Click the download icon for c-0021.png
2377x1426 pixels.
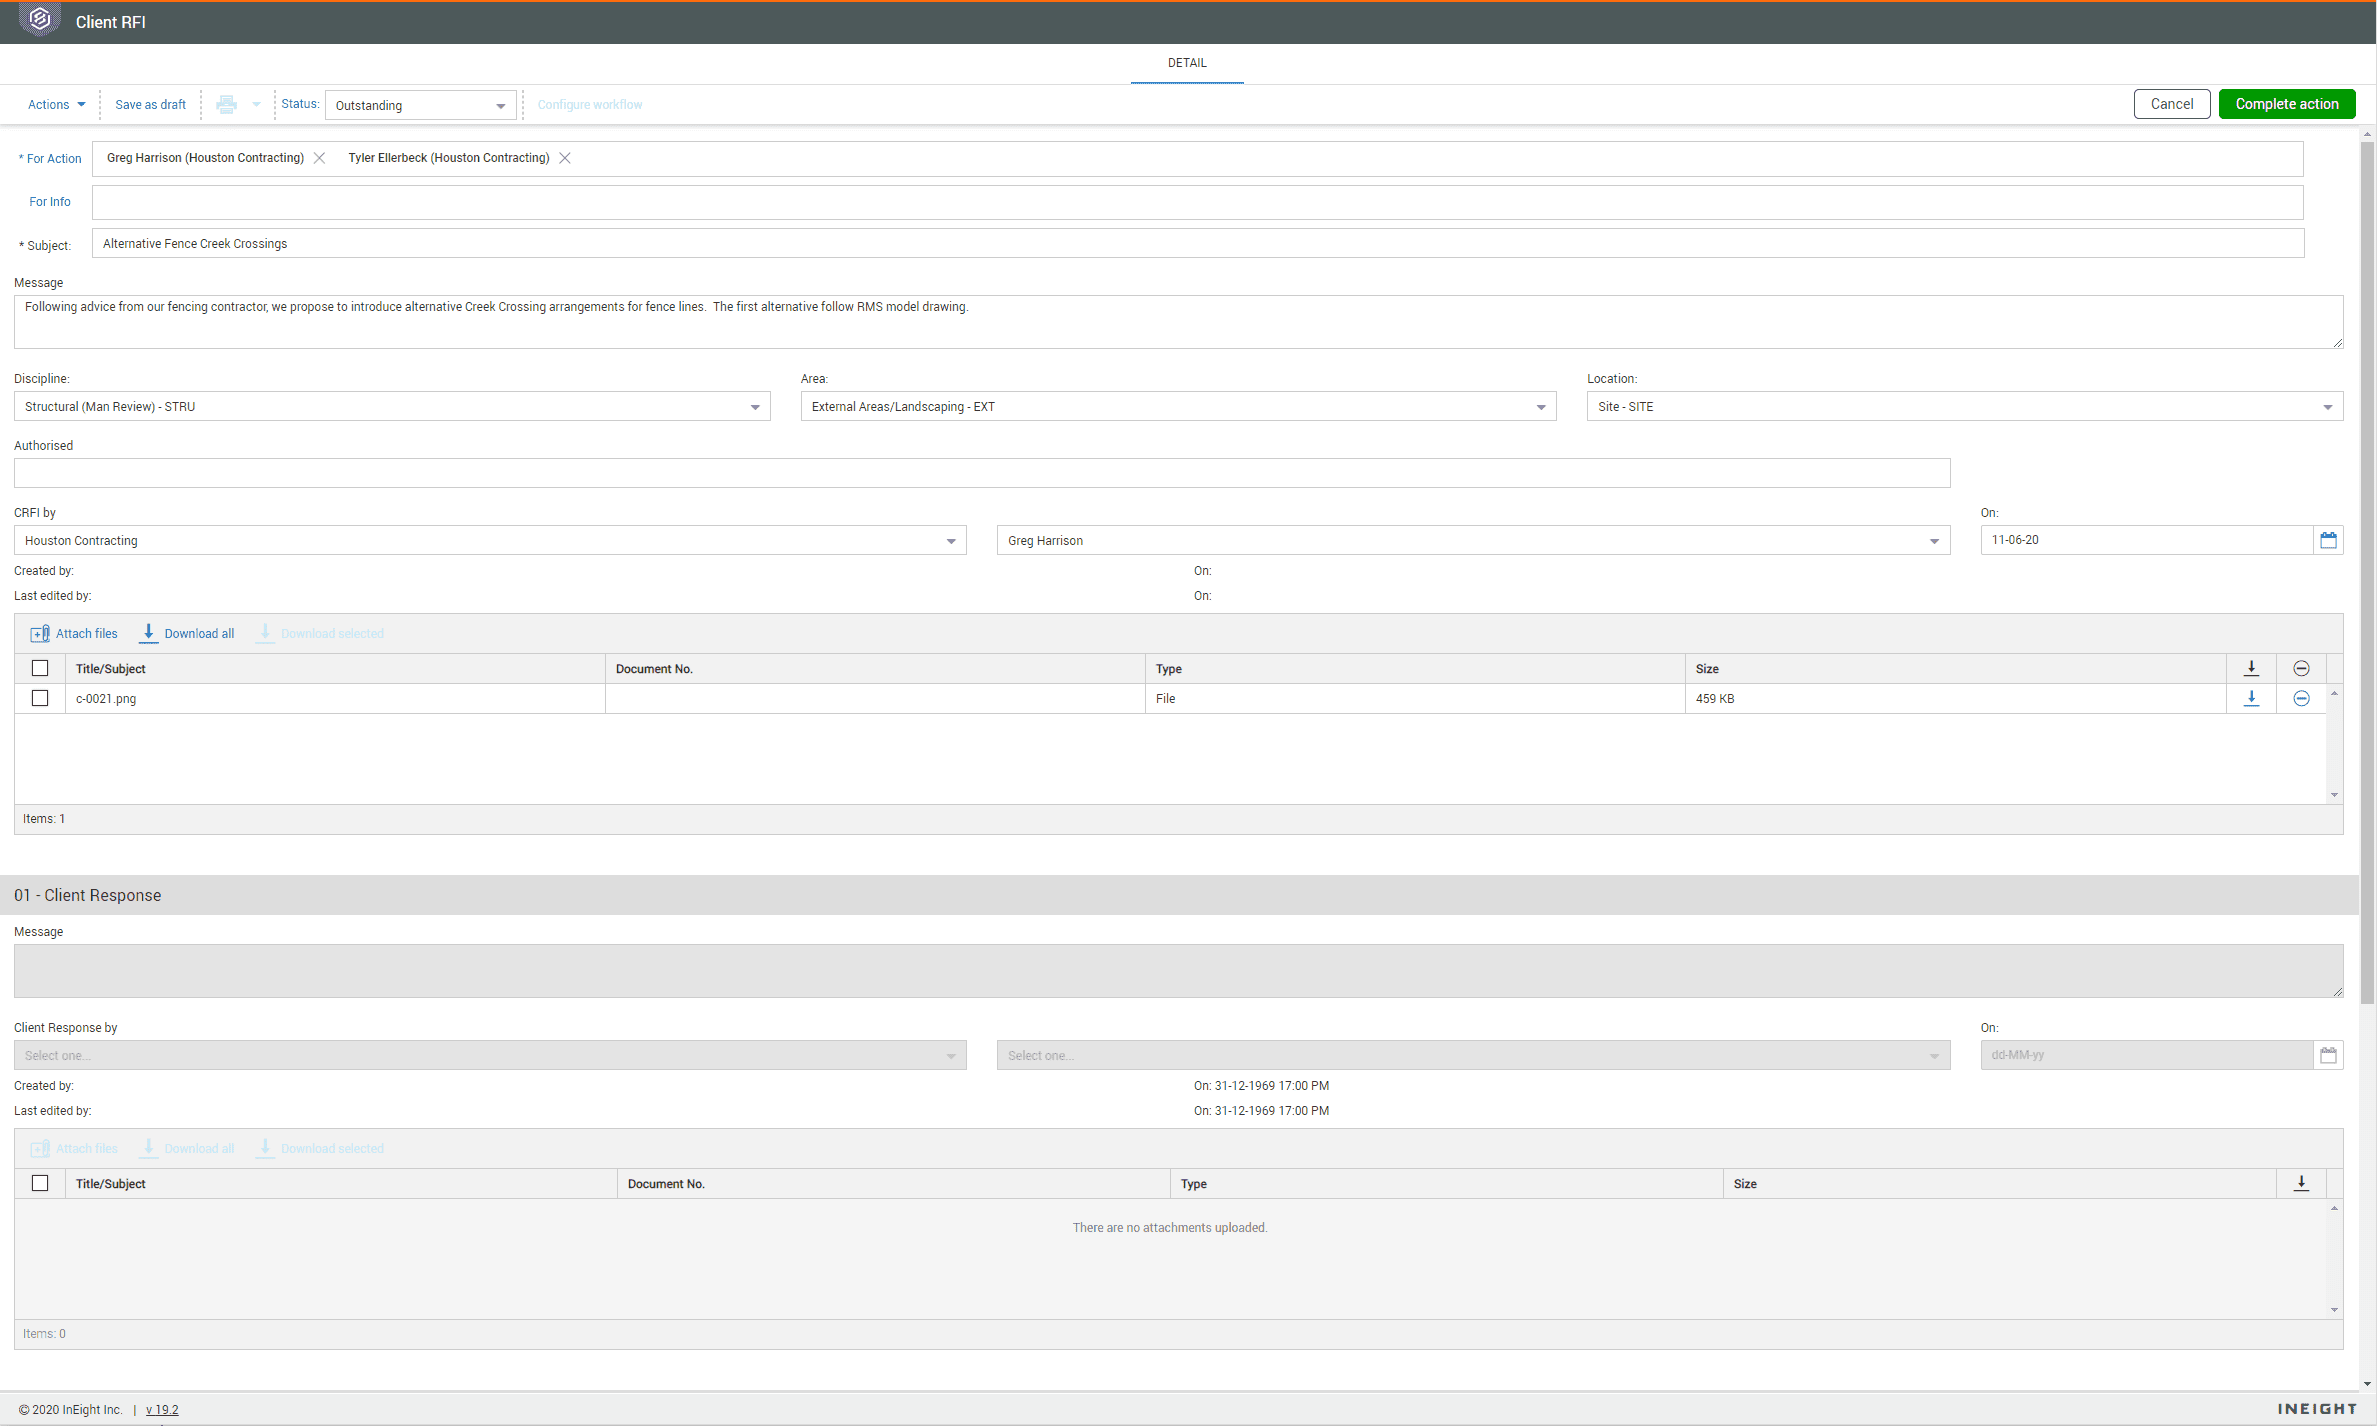[2251, 698]
